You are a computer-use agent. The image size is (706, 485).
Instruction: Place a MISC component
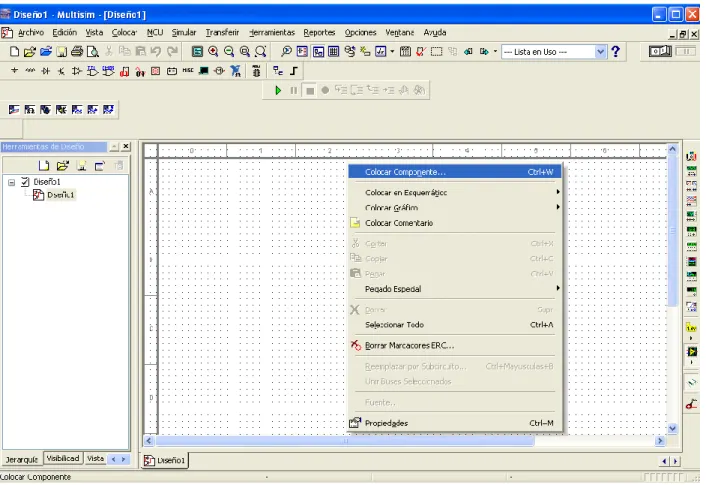click(188, 71)
